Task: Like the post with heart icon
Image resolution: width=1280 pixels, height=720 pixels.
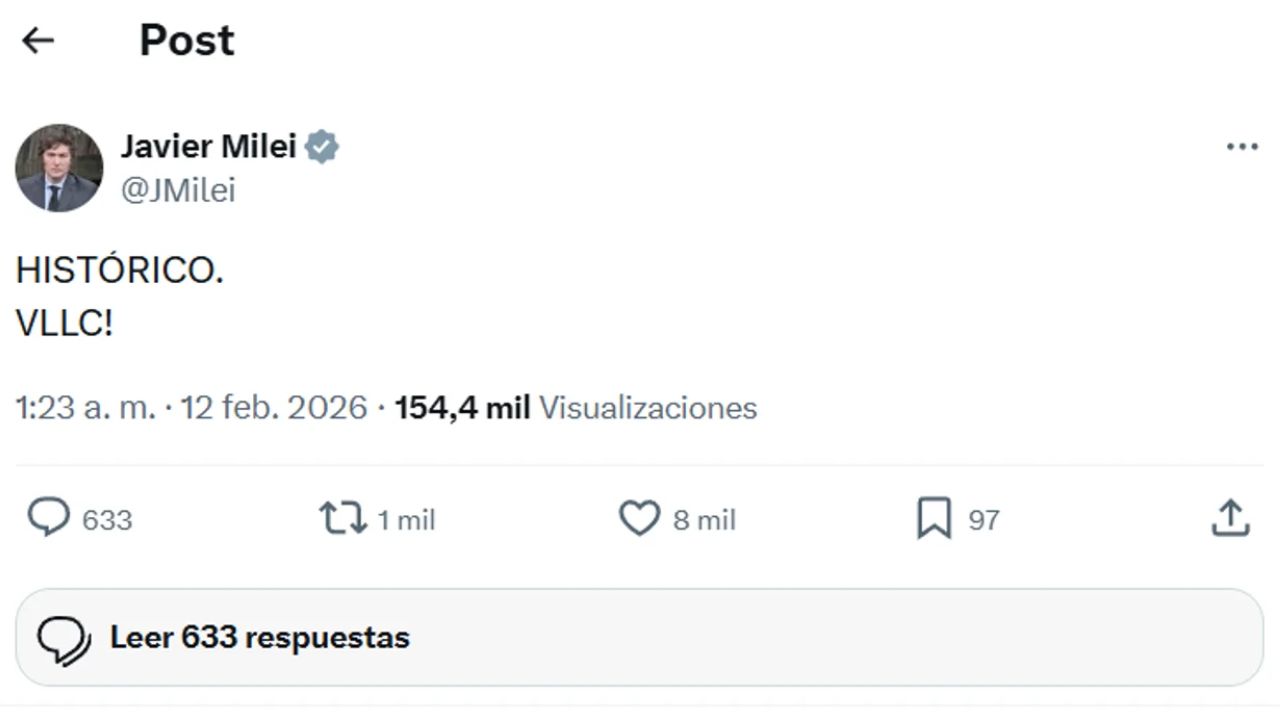Action: click(x=639, y=519)
